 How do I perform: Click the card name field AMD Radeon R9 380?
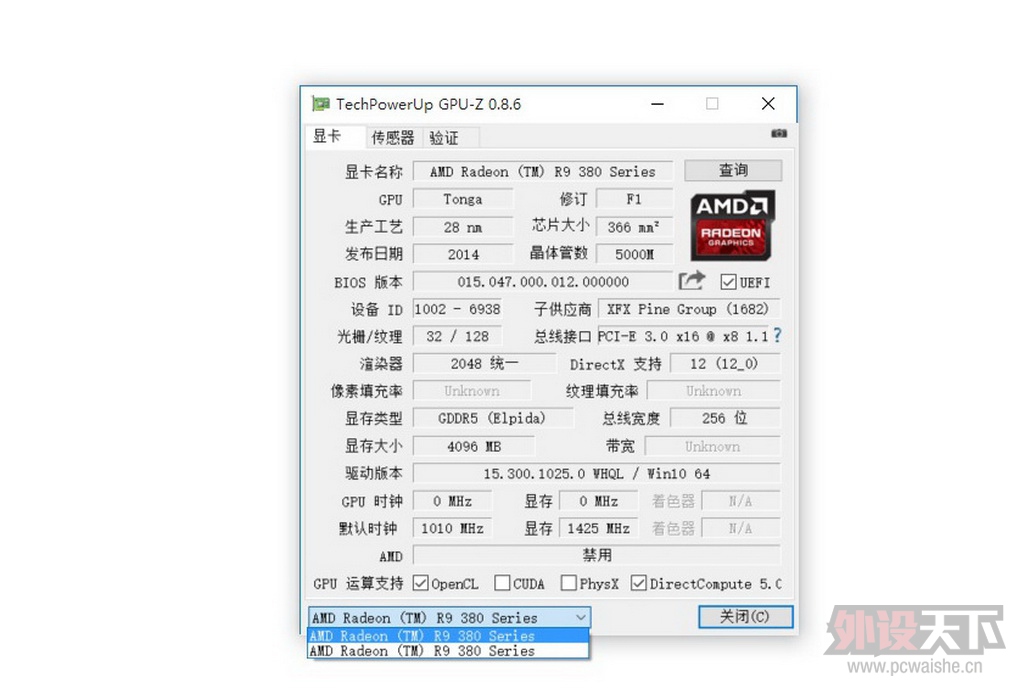(x=543, y=172)
